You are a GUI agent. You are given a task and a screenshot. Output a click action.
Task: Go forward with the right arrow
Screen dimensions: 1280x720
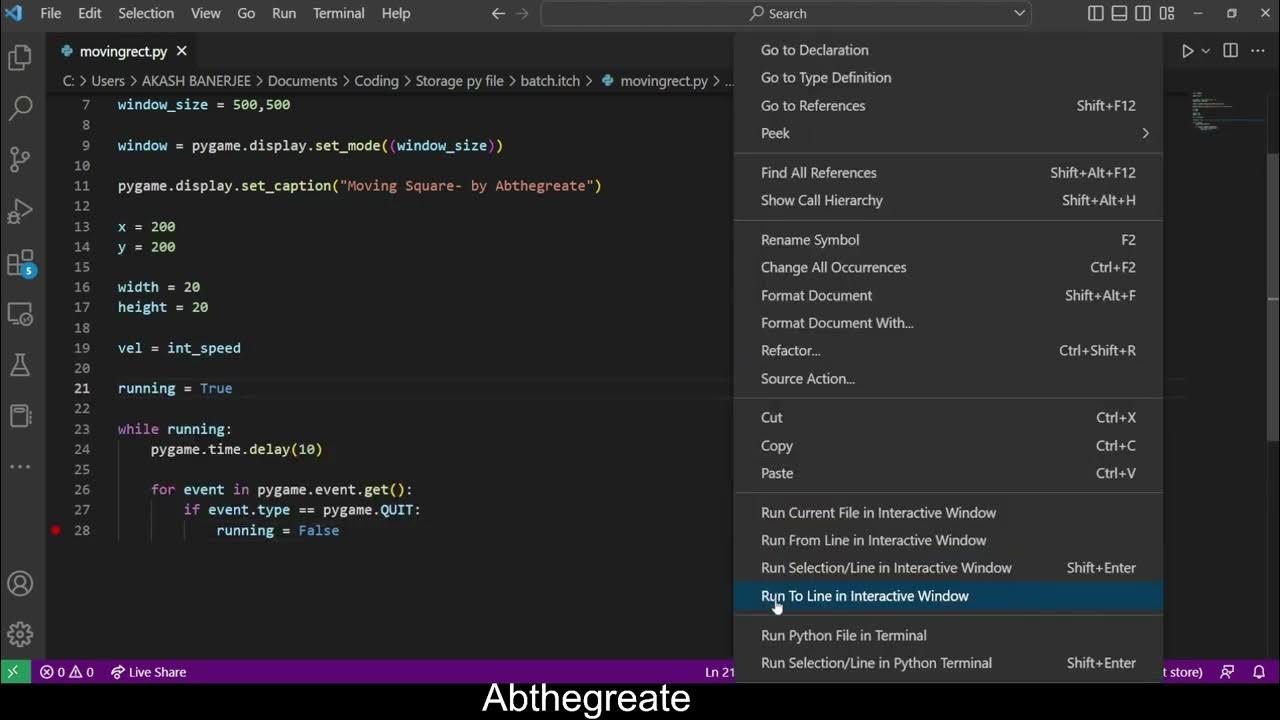[x=524, y=13]
